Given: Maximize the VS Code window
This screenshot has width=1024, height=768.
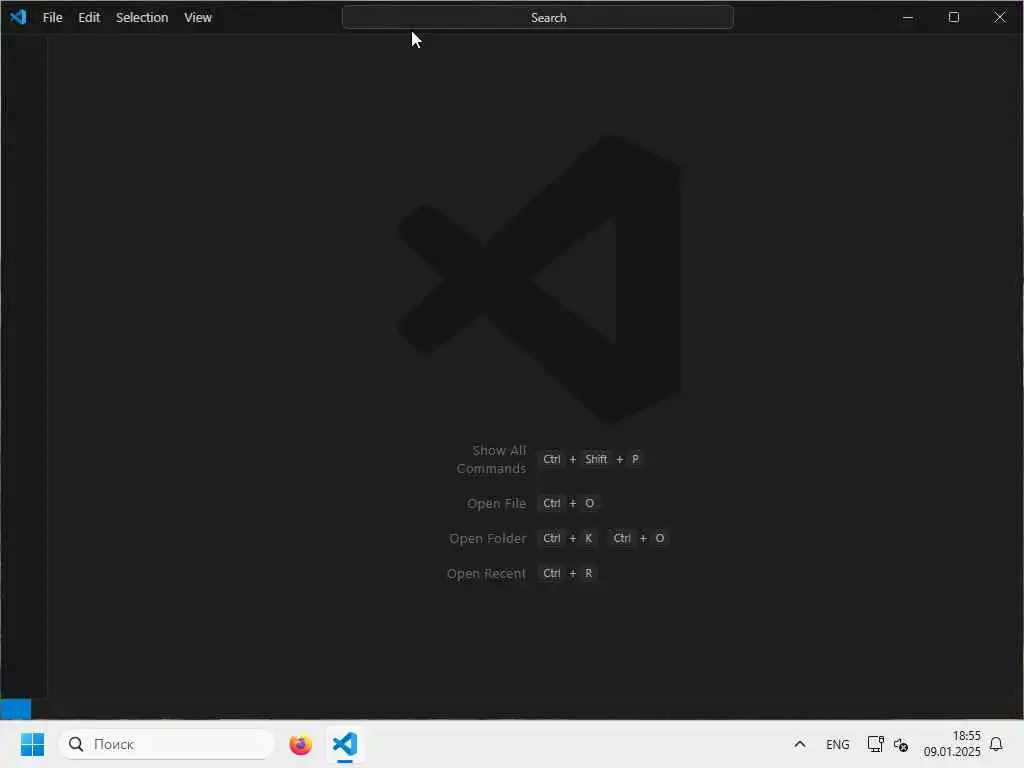Looking at the screenshot, I should tap(953, 18).
